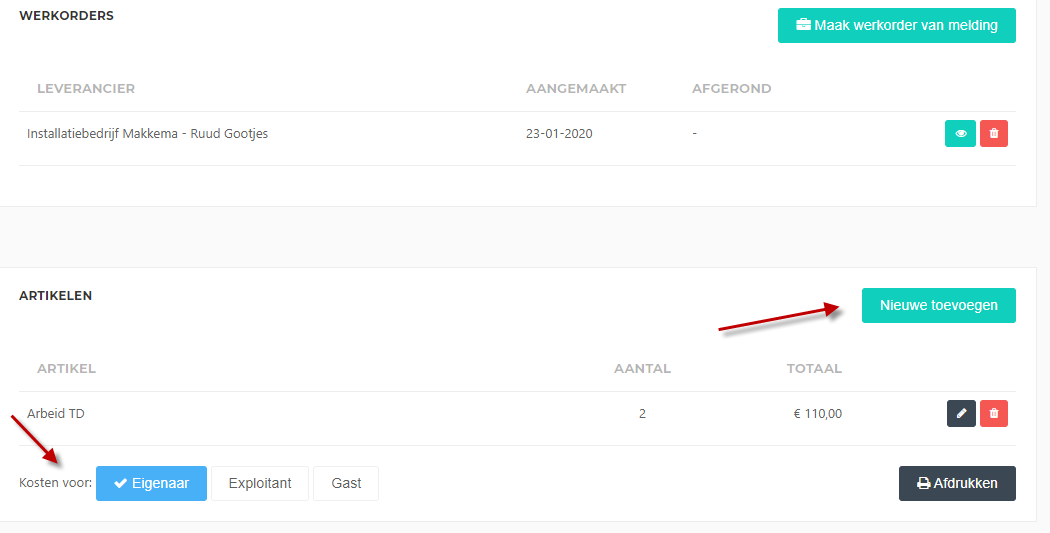1050x533 pixels.
Task: Delete the Makkema work order with trash icon
Action: tap(994, 133)
